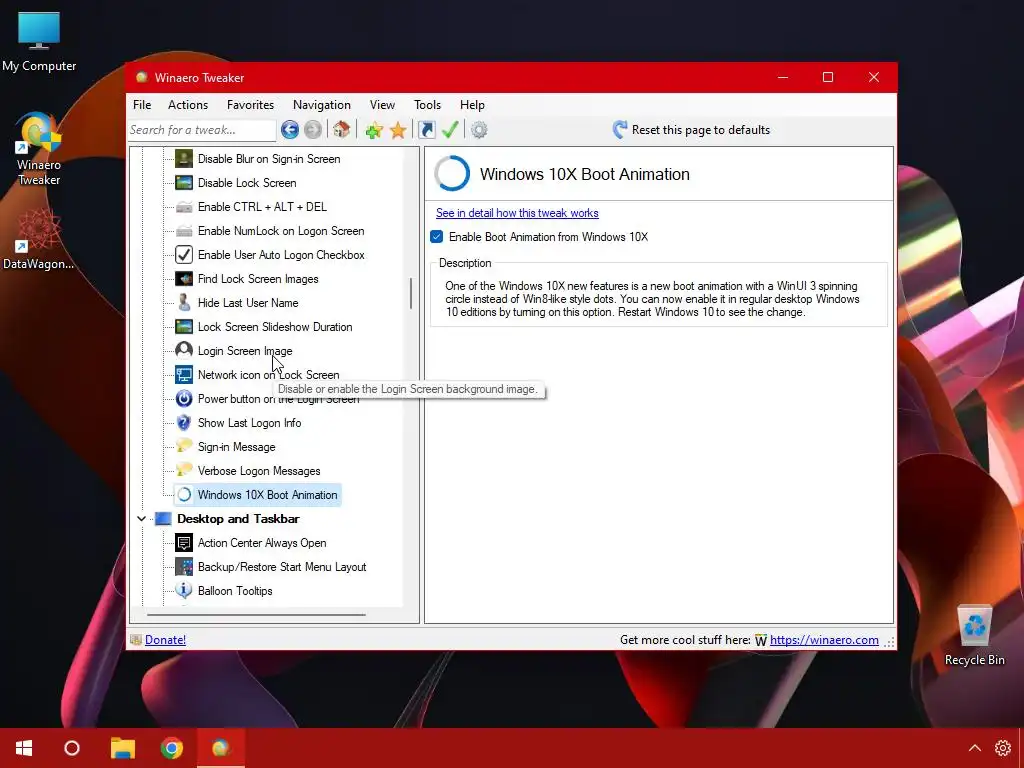Click the Cortana circle taskbar icon
This screenshot has width=1024, height=768.
72,748
